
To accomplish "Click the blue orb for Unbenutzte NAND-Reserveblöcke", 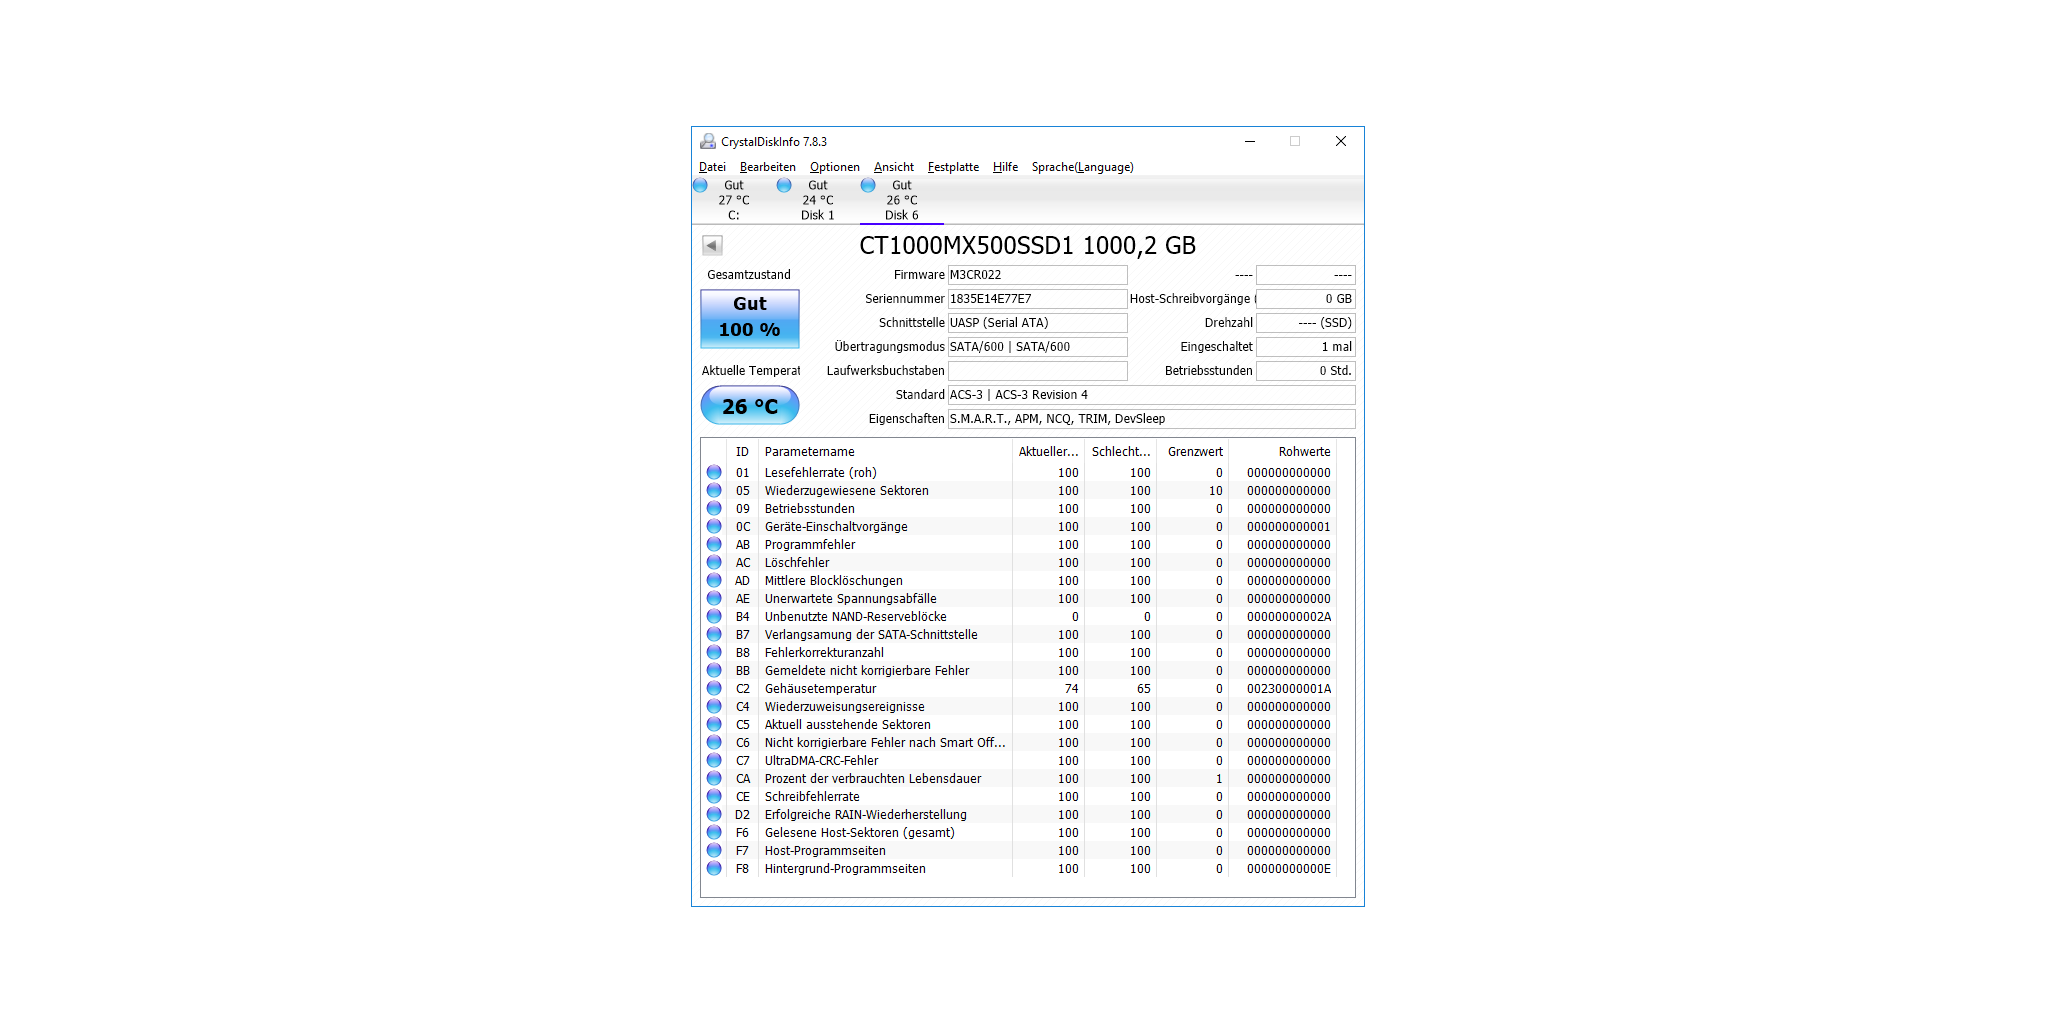I will 714,616.
